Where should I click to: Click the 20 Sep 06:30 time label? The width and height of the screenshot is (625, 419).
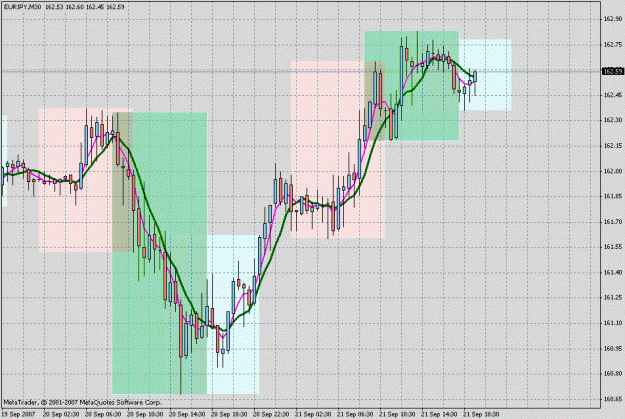(x=103, y=414)
